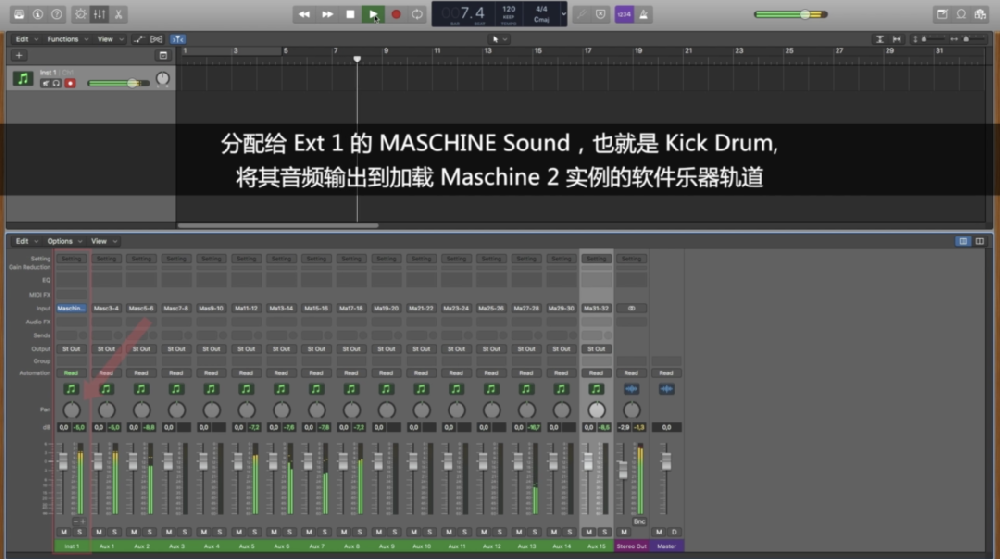The image size is (1000, 559).
Task: Toggle the Flex show/hide button
Action: pos(156,40)
